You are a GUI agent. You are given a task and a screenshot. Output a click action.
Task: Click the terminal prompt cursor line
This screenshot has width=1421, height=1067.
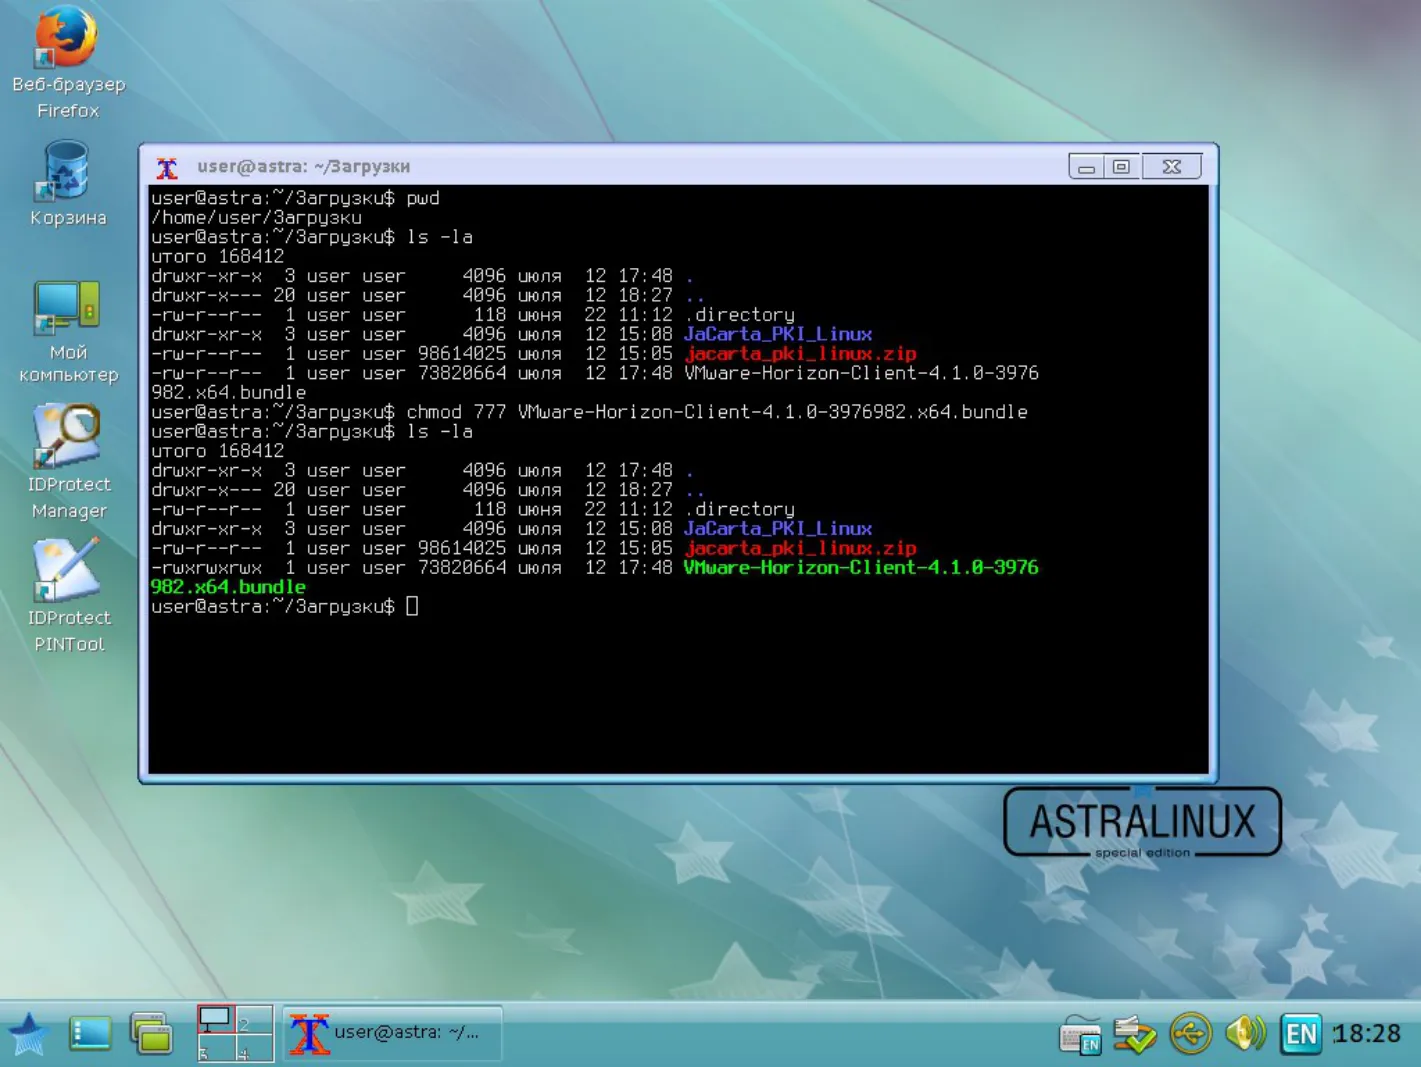pyautogui.click(x=284, y=607)
